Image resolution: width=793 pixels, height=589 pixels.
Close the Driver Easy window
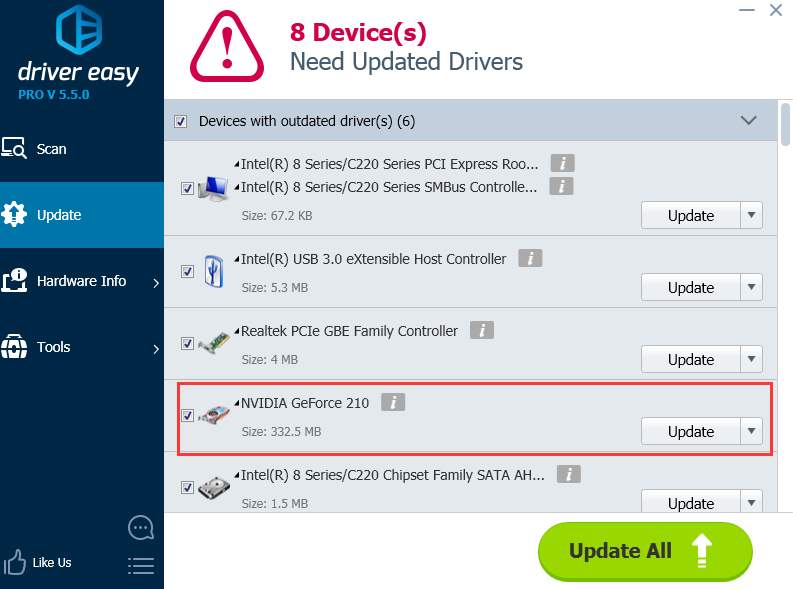pos(776,10)
